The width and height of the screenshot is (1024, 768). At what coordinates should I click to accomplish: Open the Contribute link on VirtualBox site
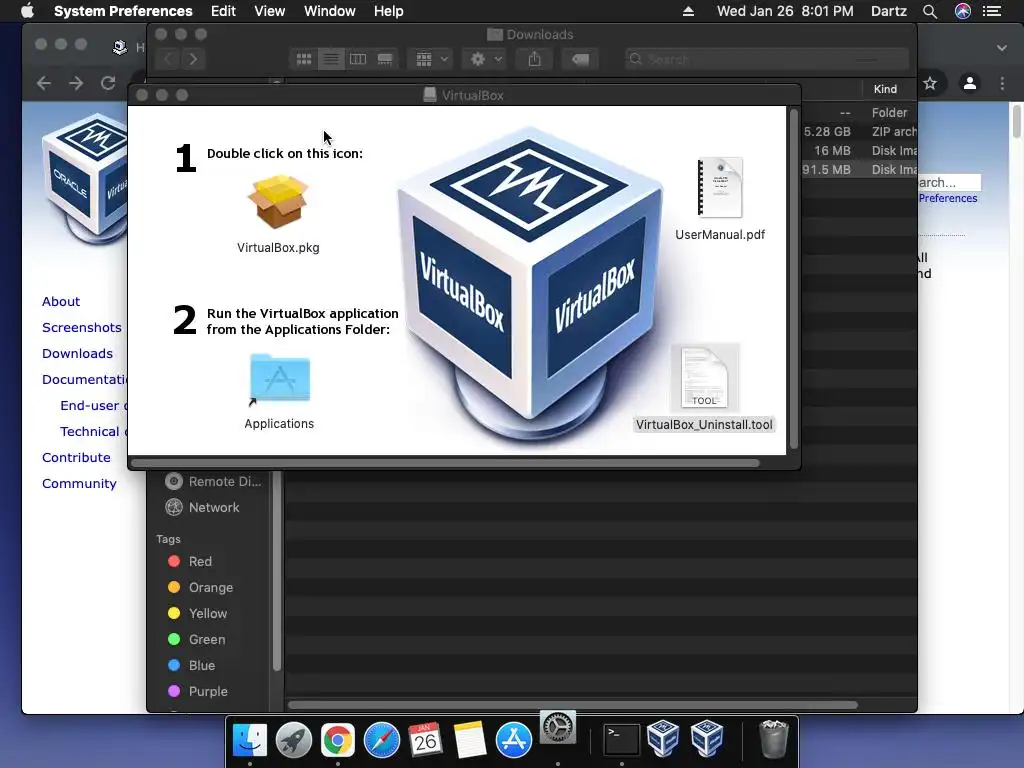point(76,458)
